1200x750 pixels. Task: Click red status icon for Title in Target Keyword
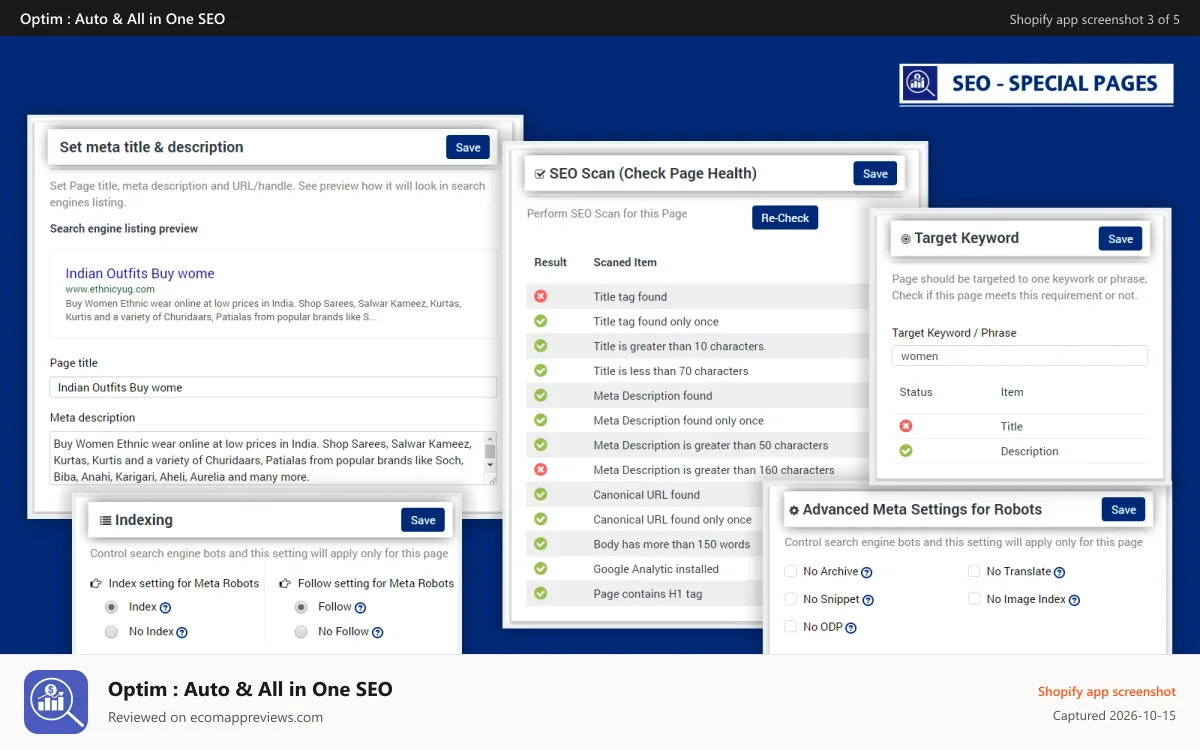click(906, 426)
